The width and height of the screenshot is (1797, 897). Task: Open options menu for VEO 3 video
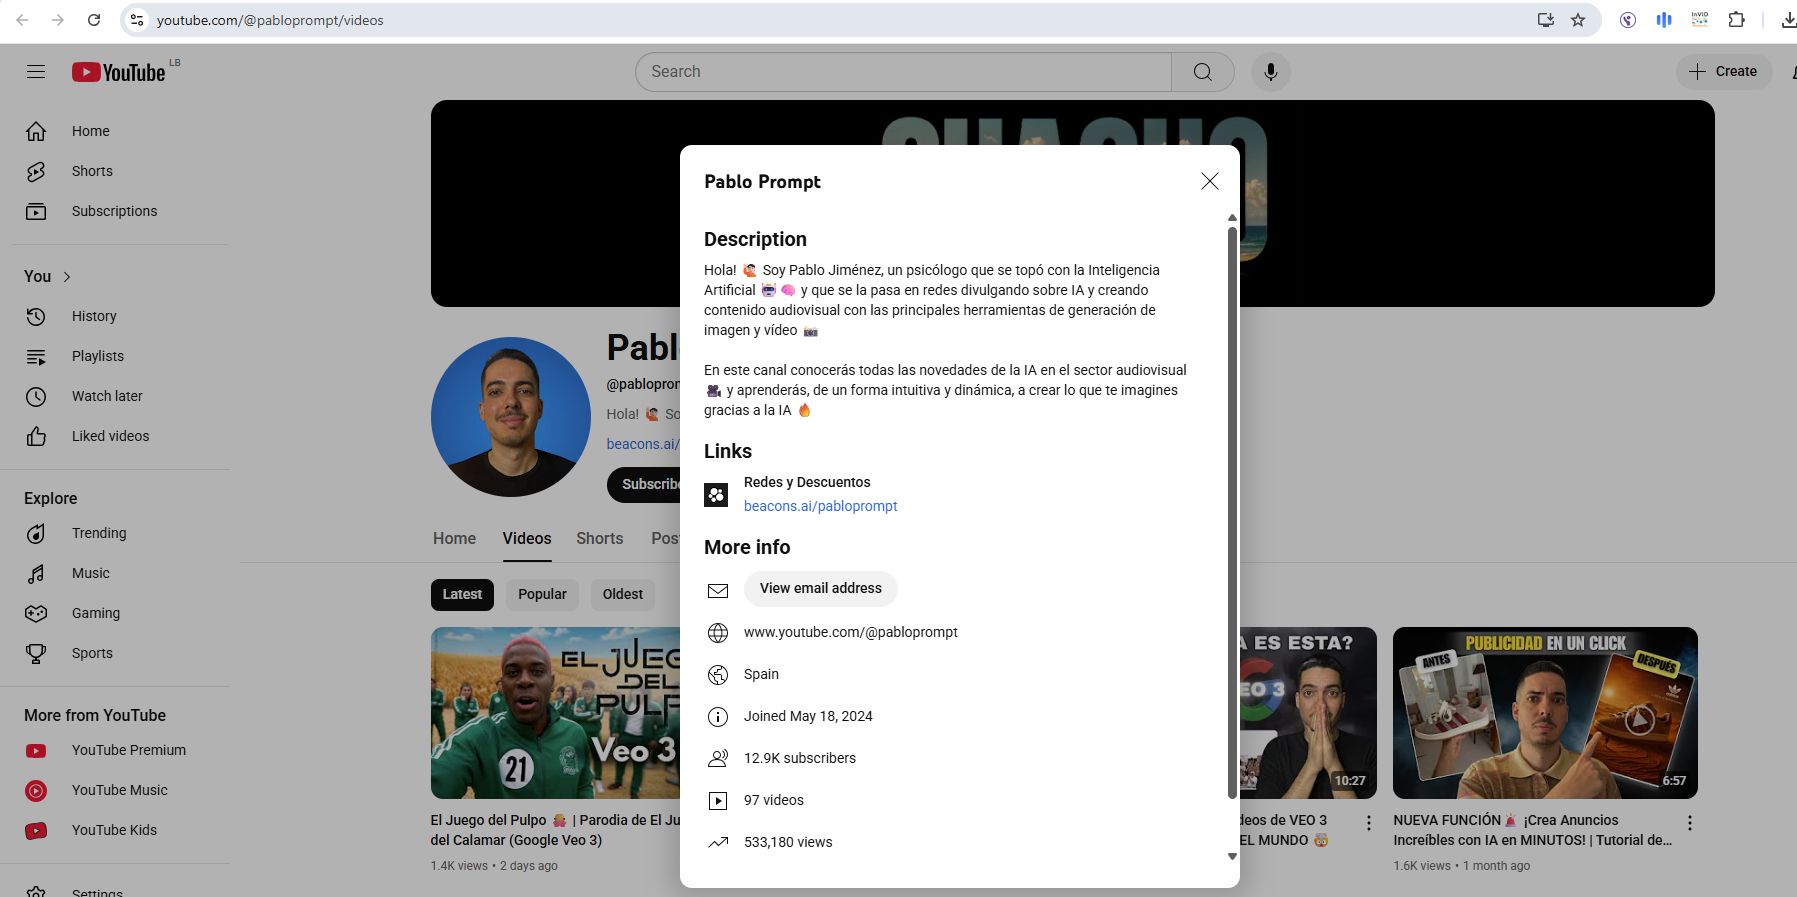pyautogui.click(x=1369, y=823)
